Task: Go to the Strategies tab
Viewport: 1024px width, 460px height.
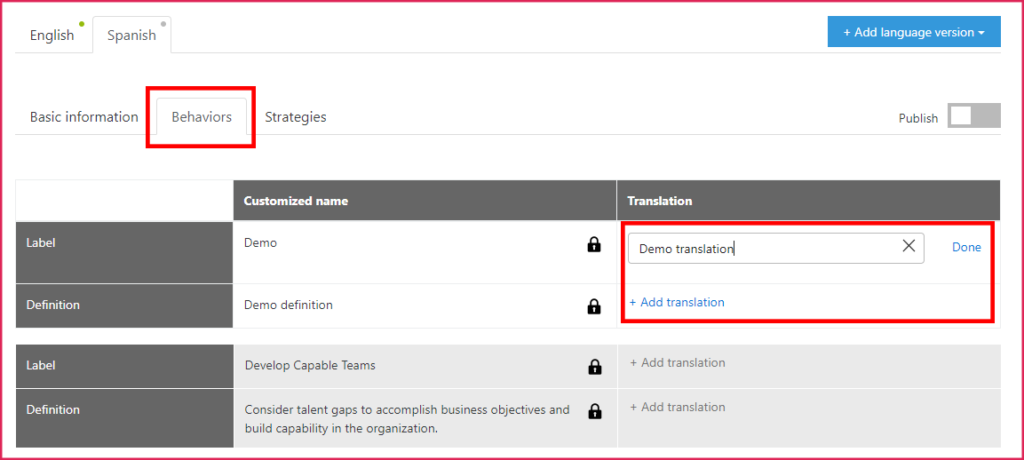Action: point(295,117)
